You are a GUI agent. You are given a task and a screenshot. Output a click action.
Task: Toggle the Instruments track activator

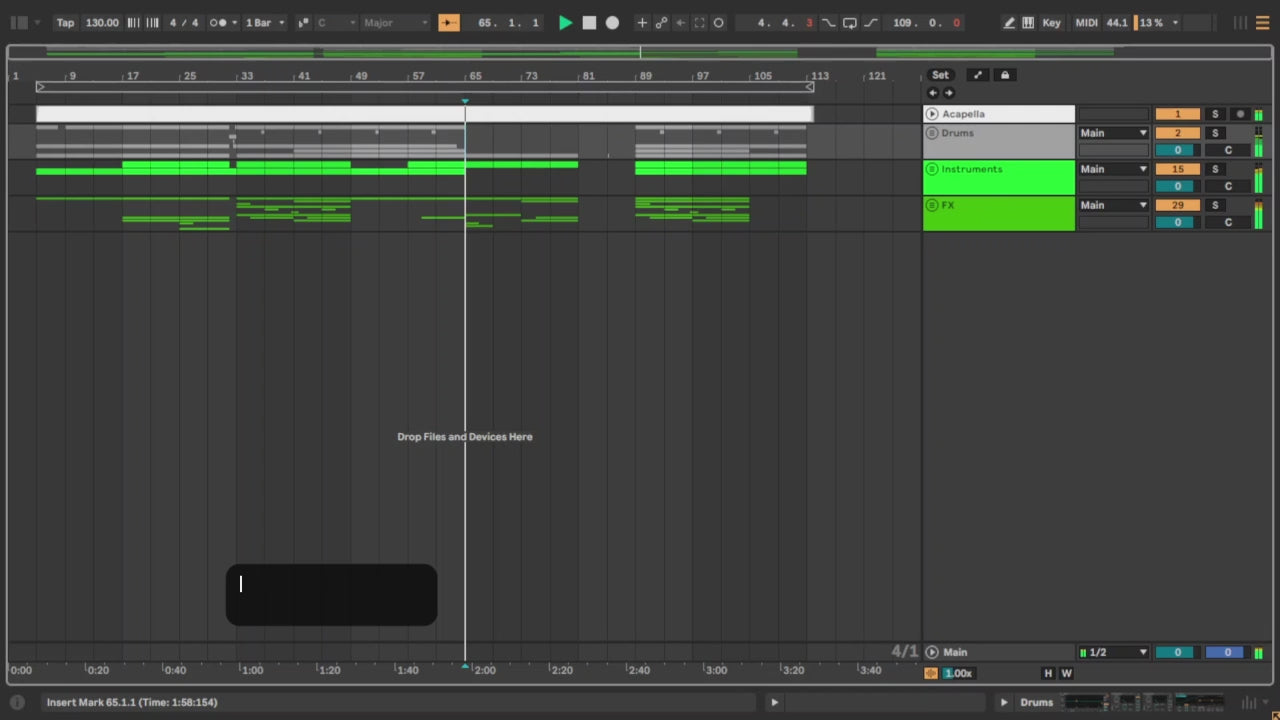(1177, 169)
